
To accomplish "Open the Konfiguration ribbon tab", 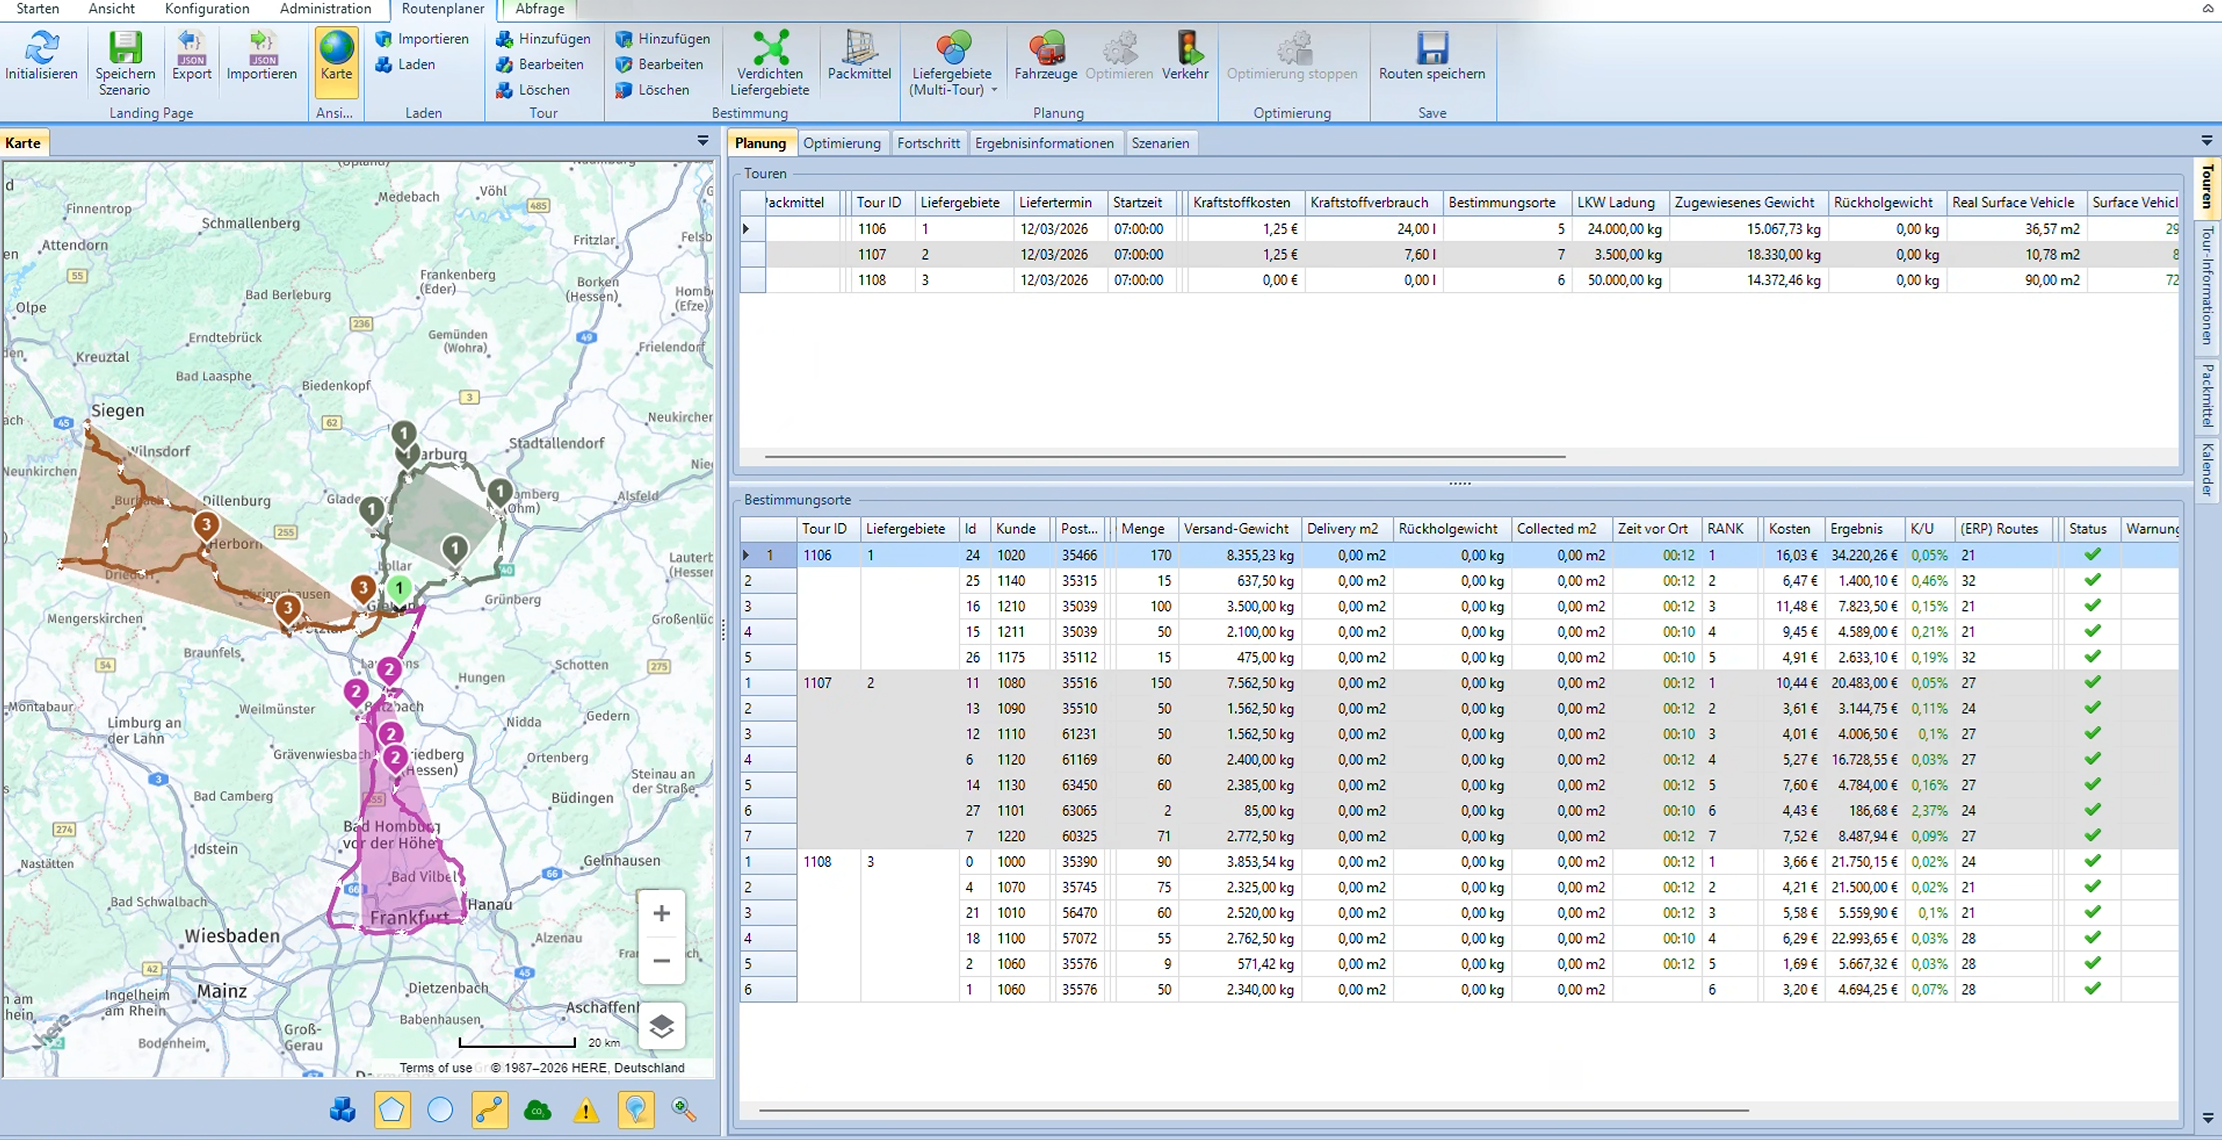I will pos(207,9).
